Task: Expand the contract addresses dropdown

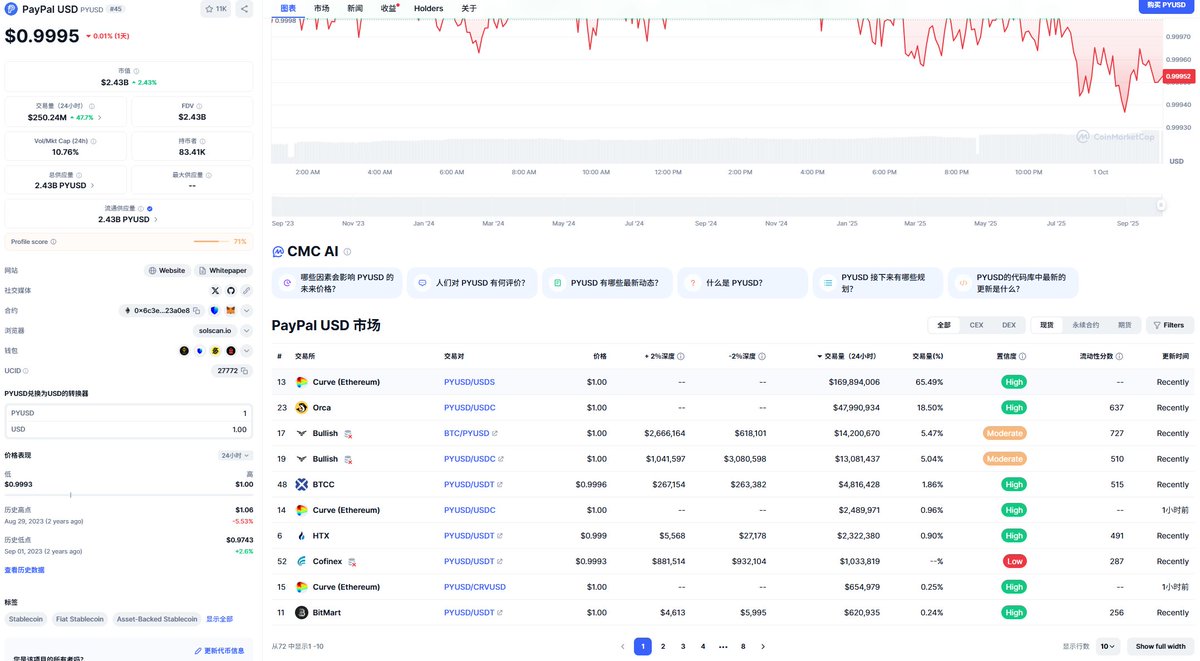Action: 246,310
